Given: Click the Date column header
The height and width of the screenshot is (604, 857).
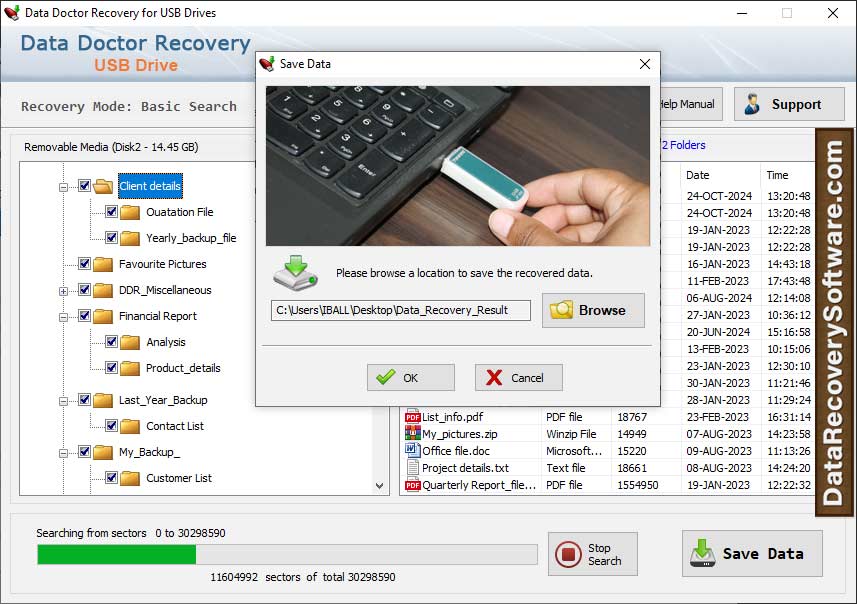Looking at the screenshot, I should (698, 175).
